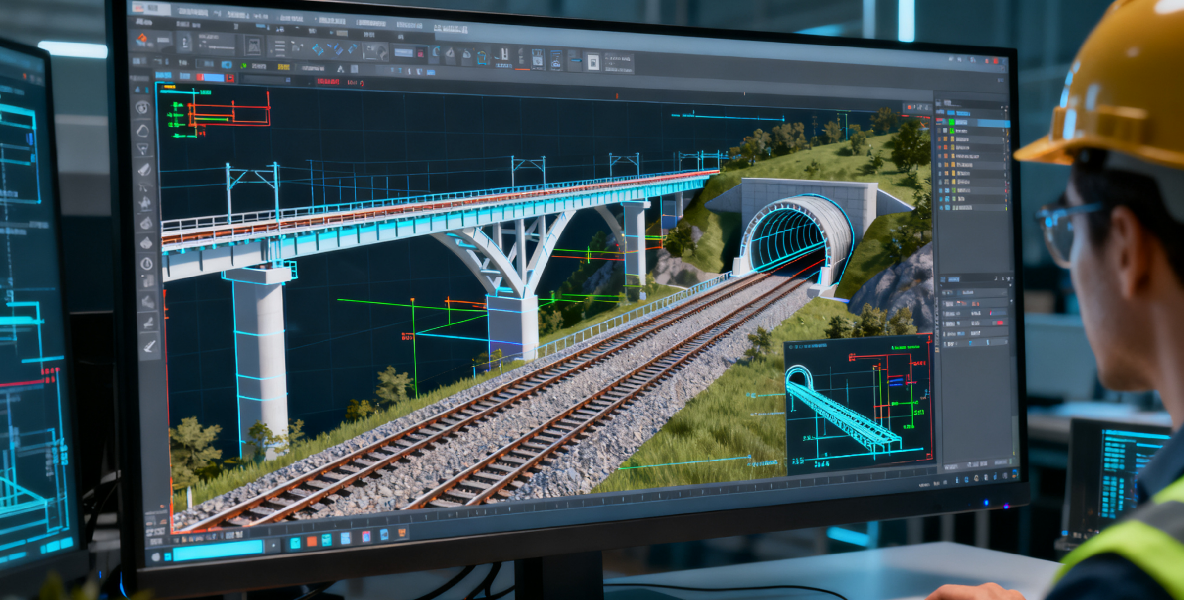Click the orange icon at top-left of ribbon
Screen dimensions: 1185x600
143,39
